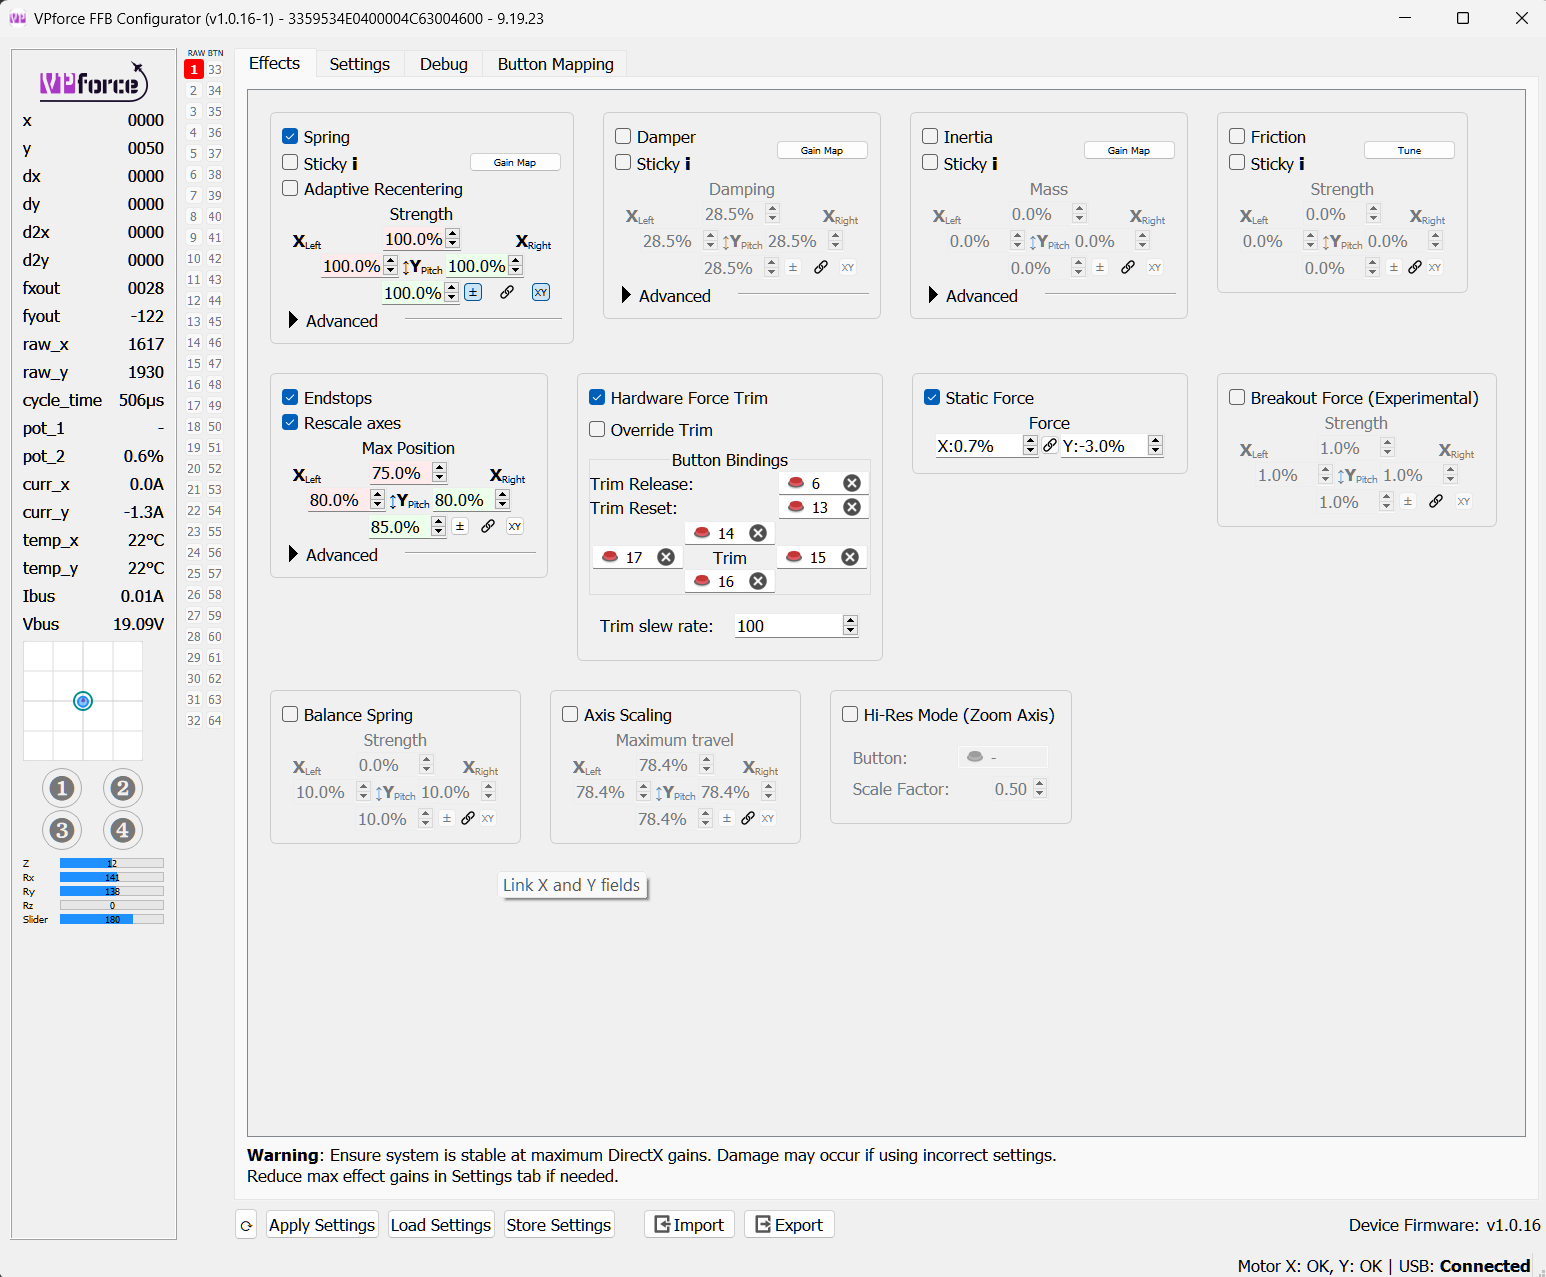The image size is (1546, 1277).
Task: Toggle the Friction plus-minus symmetry icon
Action: (x=1394, y=267)
